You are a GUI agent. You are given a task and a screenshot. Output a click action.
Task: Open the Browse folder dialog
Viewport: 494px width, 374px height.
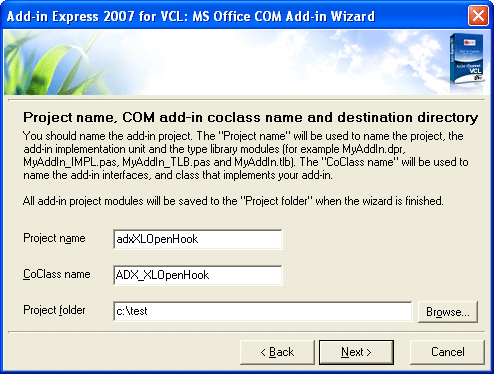point(448,312)
